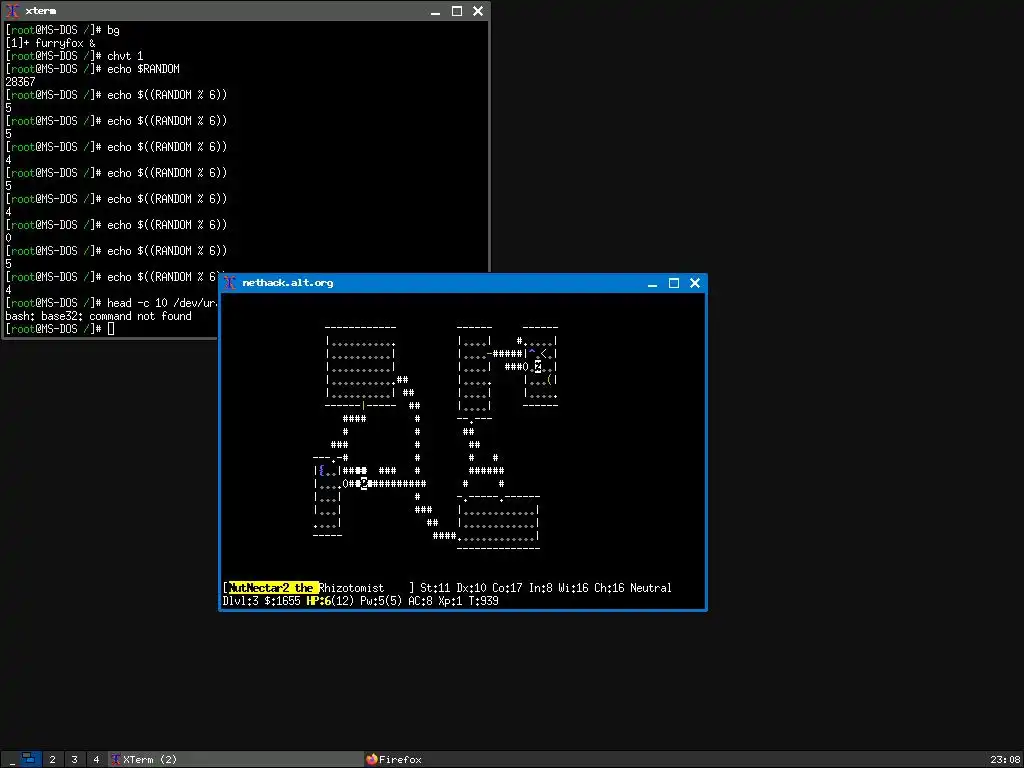Click the 'Wi:16' wisdom stat
This screenshot has width=1024, height=768.
(x=573, y=588)
